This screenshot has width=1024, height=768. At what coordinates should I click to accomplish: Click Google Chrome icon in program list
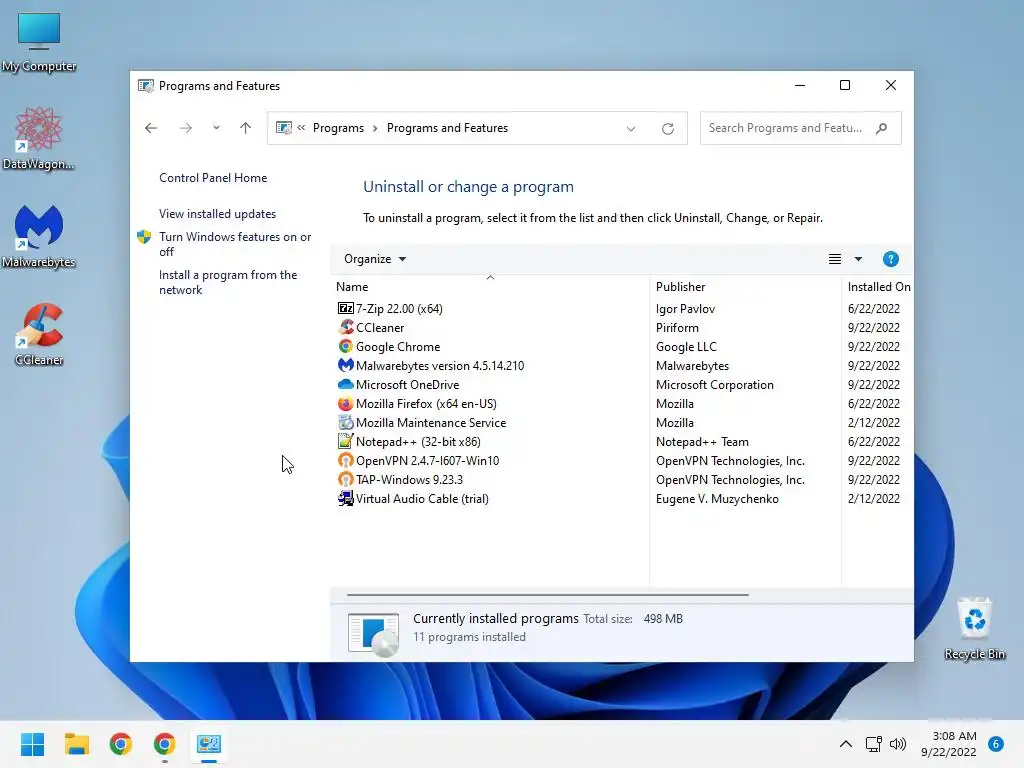click(345, 346)
